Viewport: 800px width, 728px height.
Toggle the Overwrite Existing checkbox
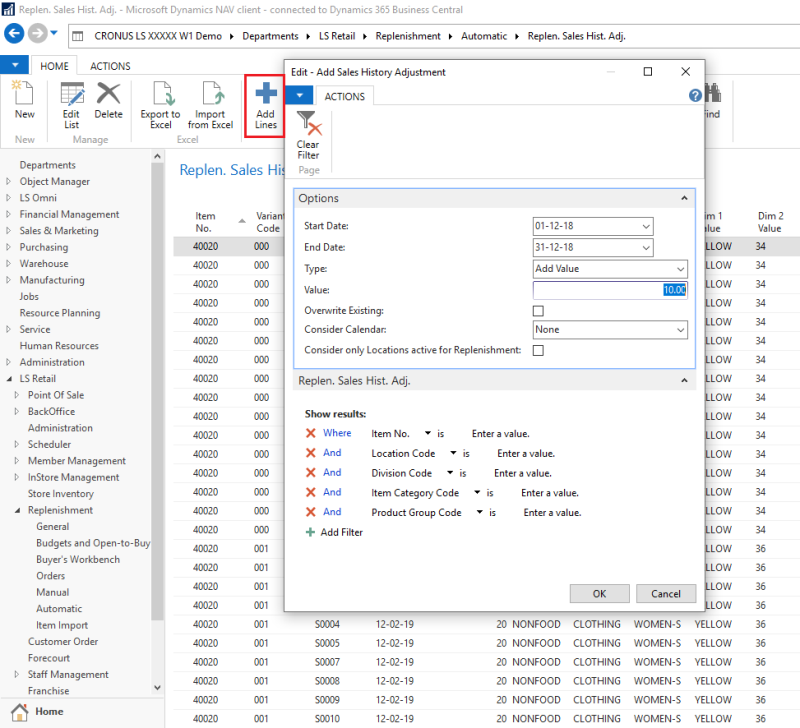coord(538,311)
